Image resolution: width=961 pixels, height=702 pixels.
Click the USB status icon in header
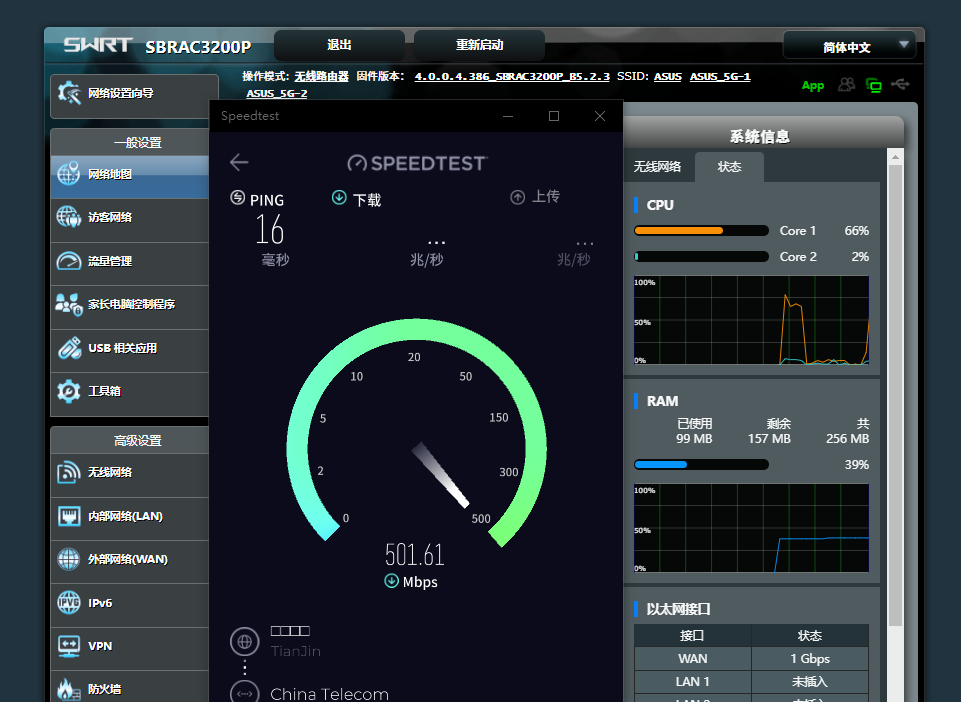click(x=900, y=85)
